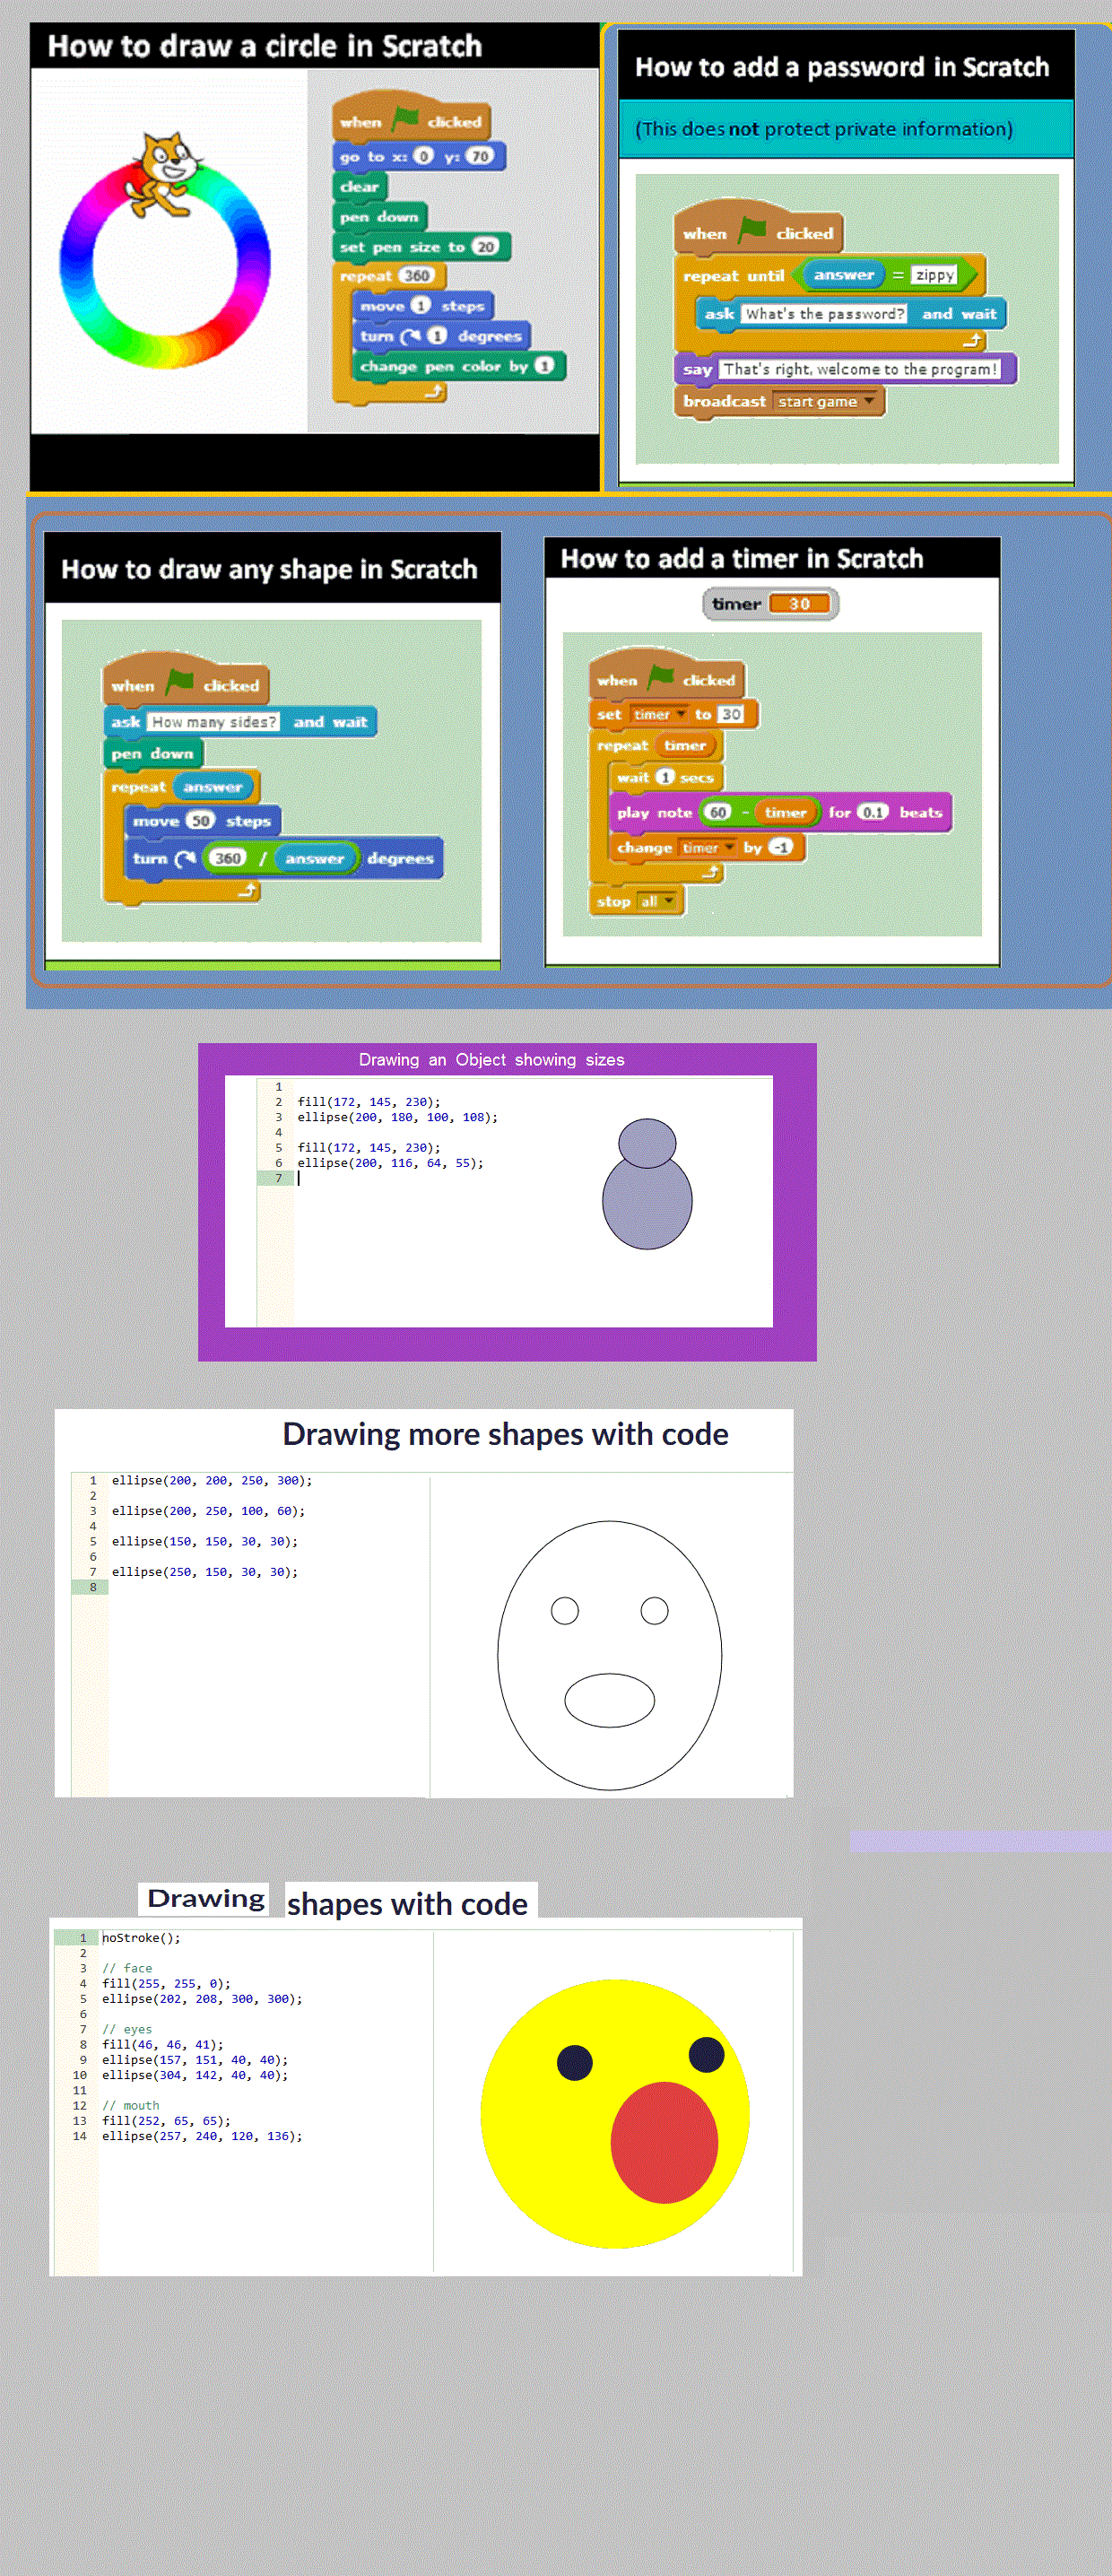Click the loop arrow inside the 'repeat until' block
The width and height of the screenshot is (1112, 2576).
971,341
